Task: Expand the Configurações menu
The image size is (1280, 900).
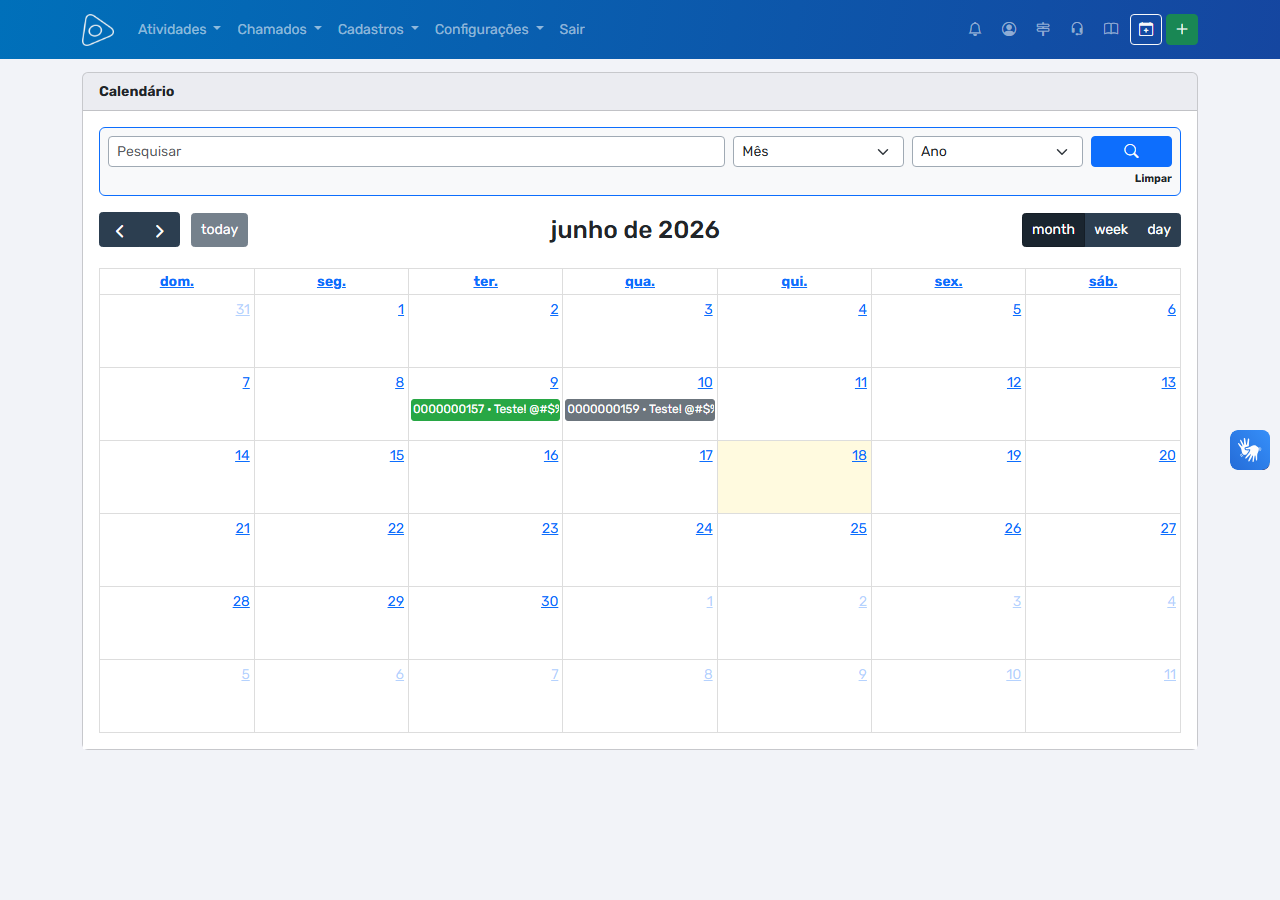Action: pyautogui.click(x=489, y=29)
